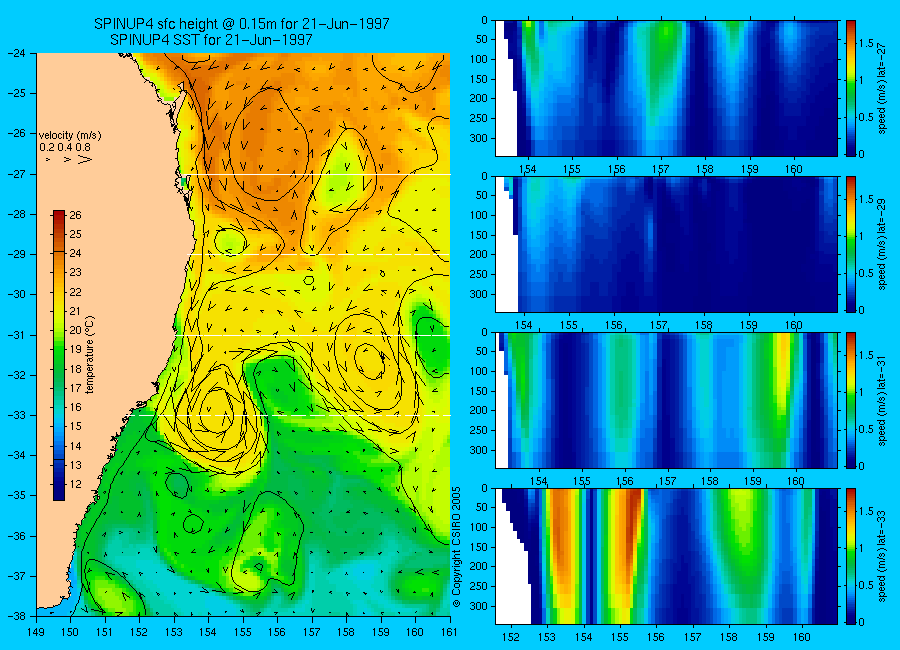The height and width of the screenshot is (650, 900).
Task: Click the "154" longitude label under the lat=-29 panel
Action: click(x=524, y=326)
